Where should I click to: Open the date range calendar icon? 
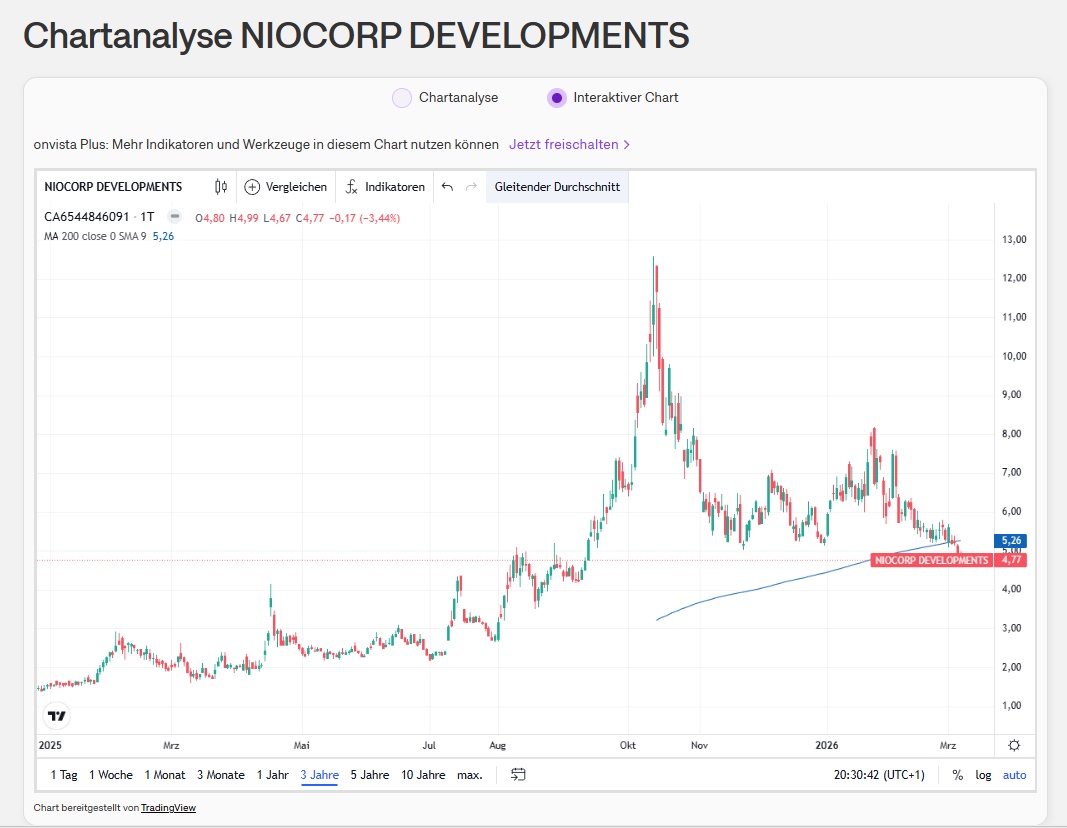(518, 774)
